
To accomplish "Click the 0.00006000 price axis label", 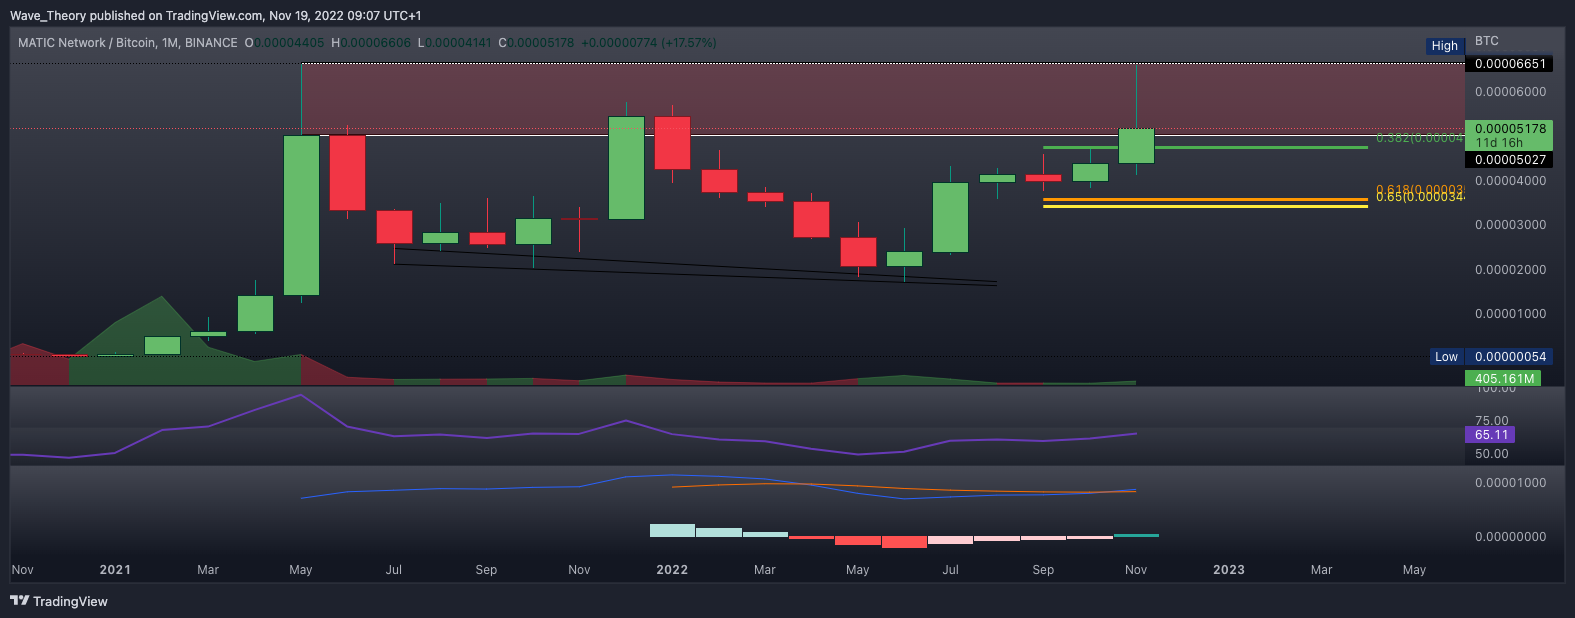I will [x=1510, y=92].
